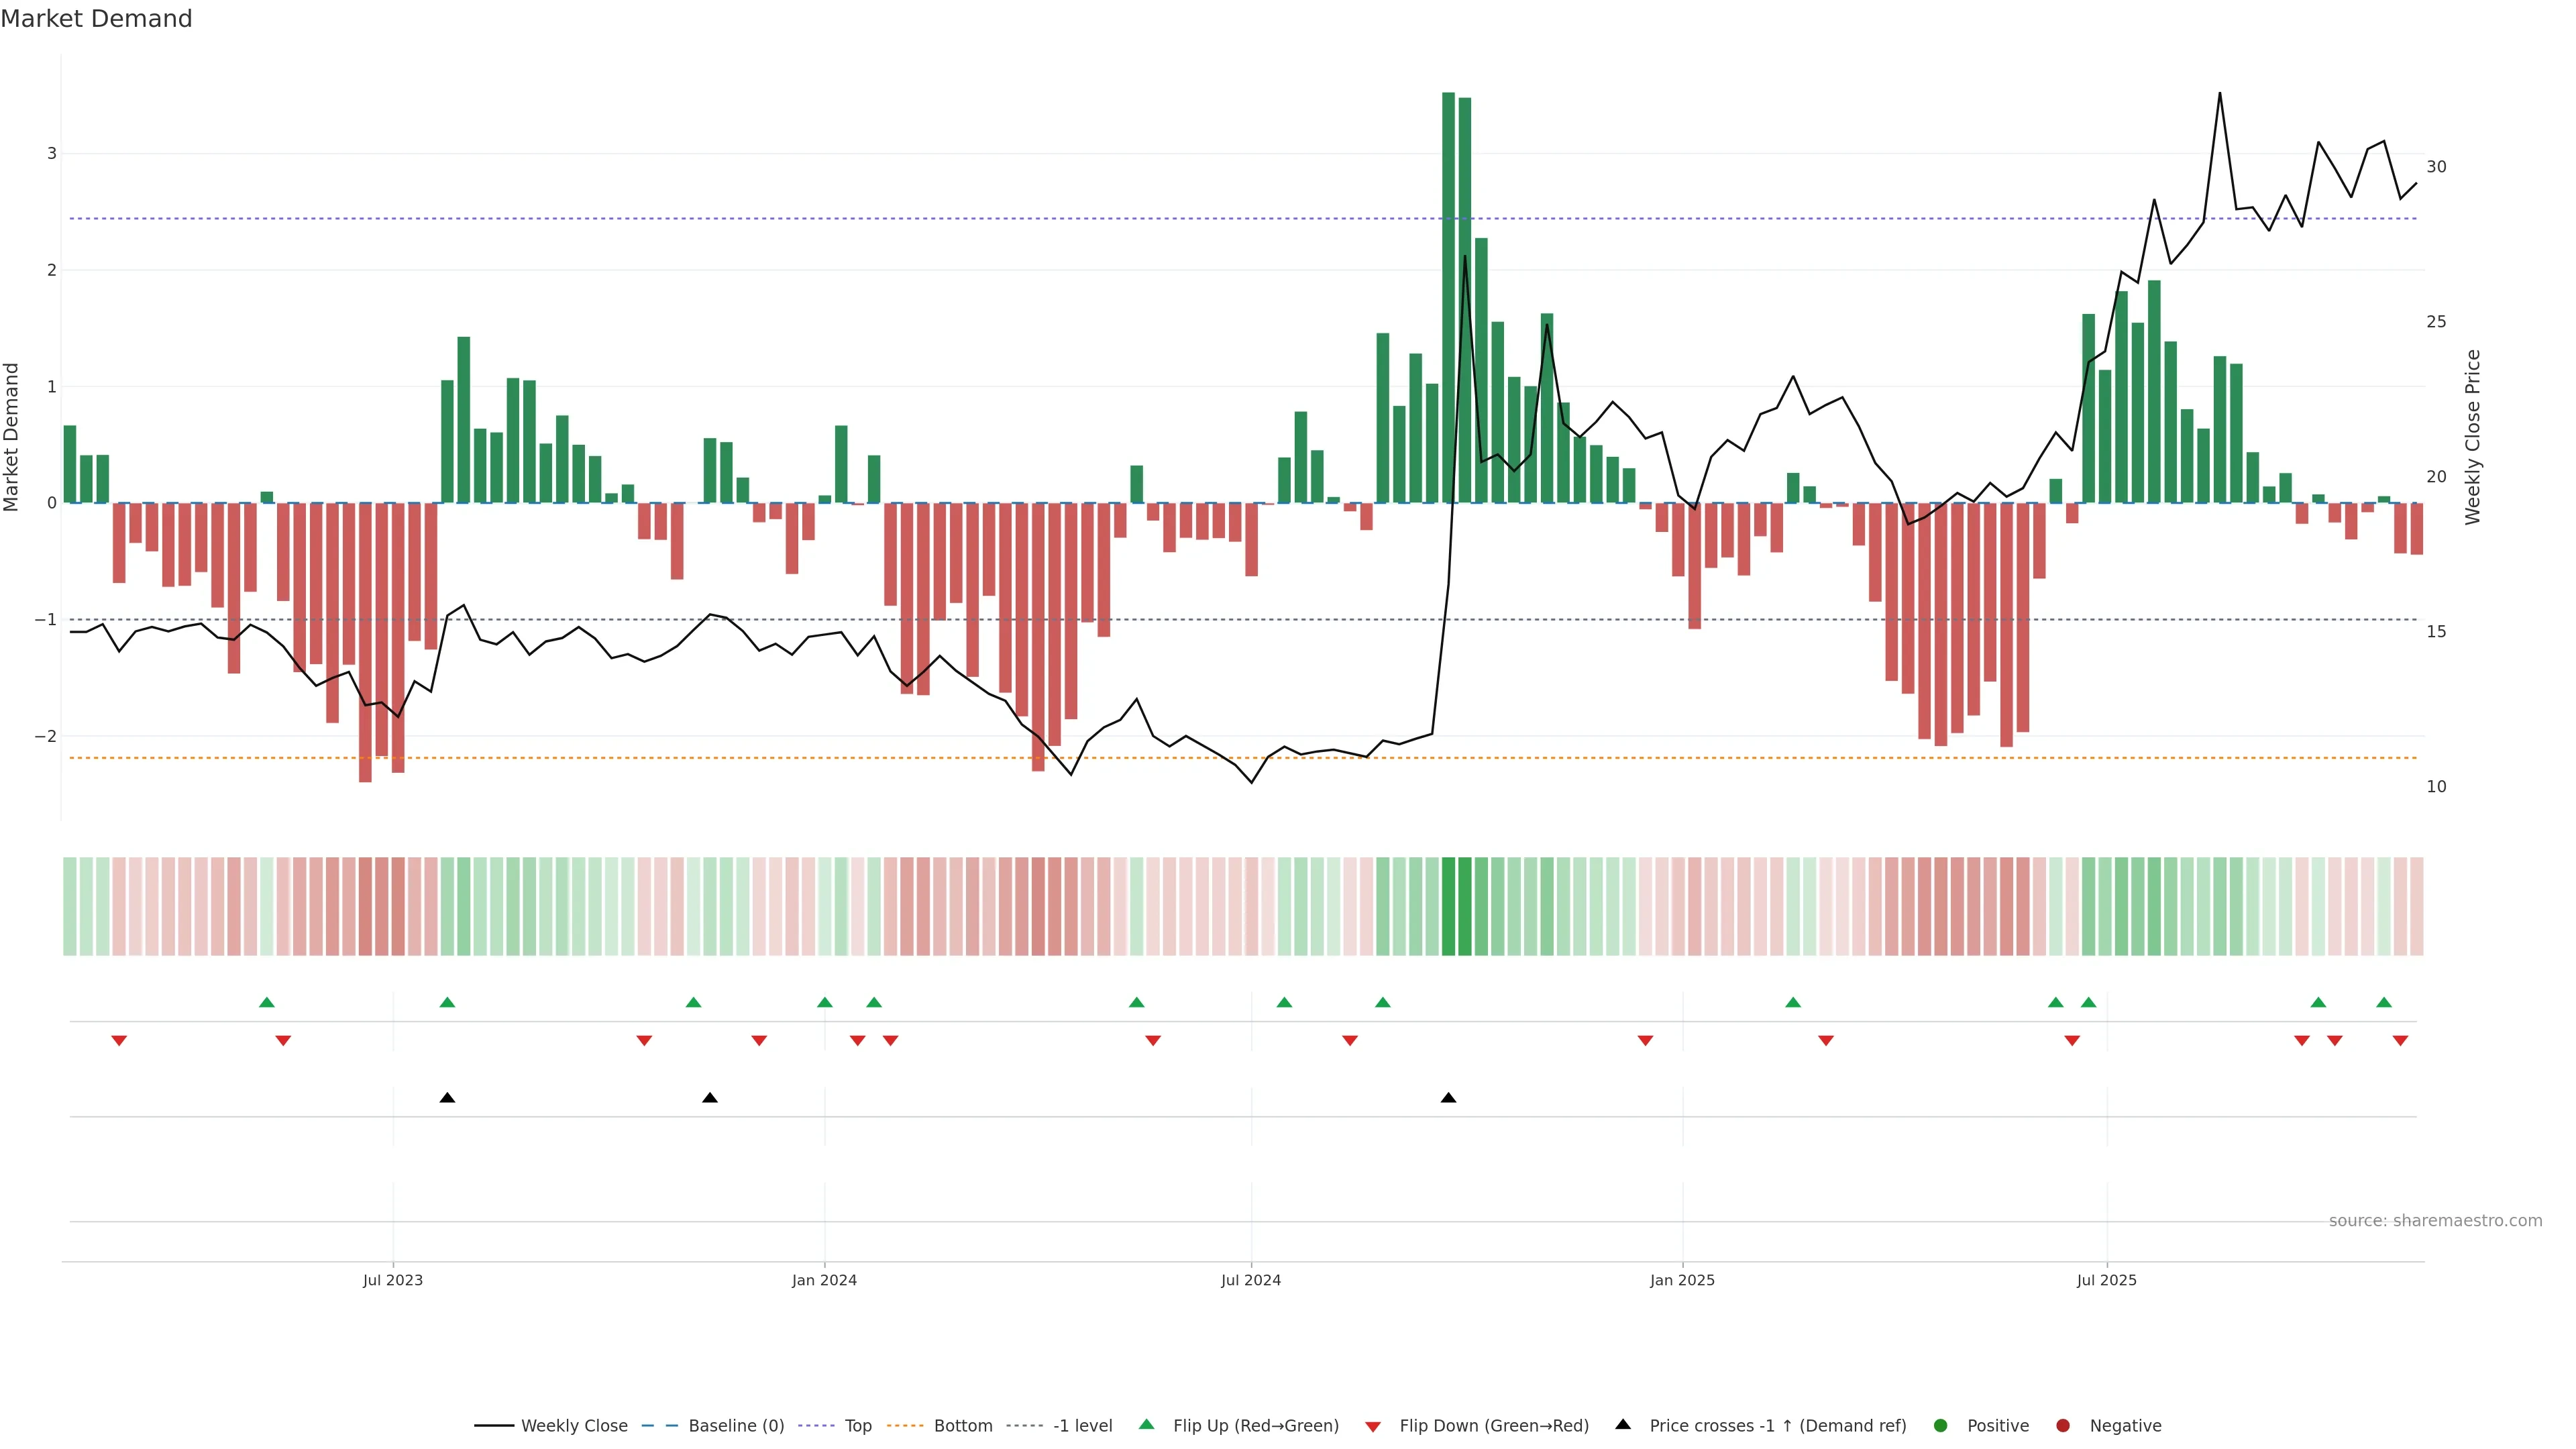Image resolution: width=2576 pixels, height=1449 pixels.
Task: Click the last red flip-down marker on right
Action: pos(2400,1041)
